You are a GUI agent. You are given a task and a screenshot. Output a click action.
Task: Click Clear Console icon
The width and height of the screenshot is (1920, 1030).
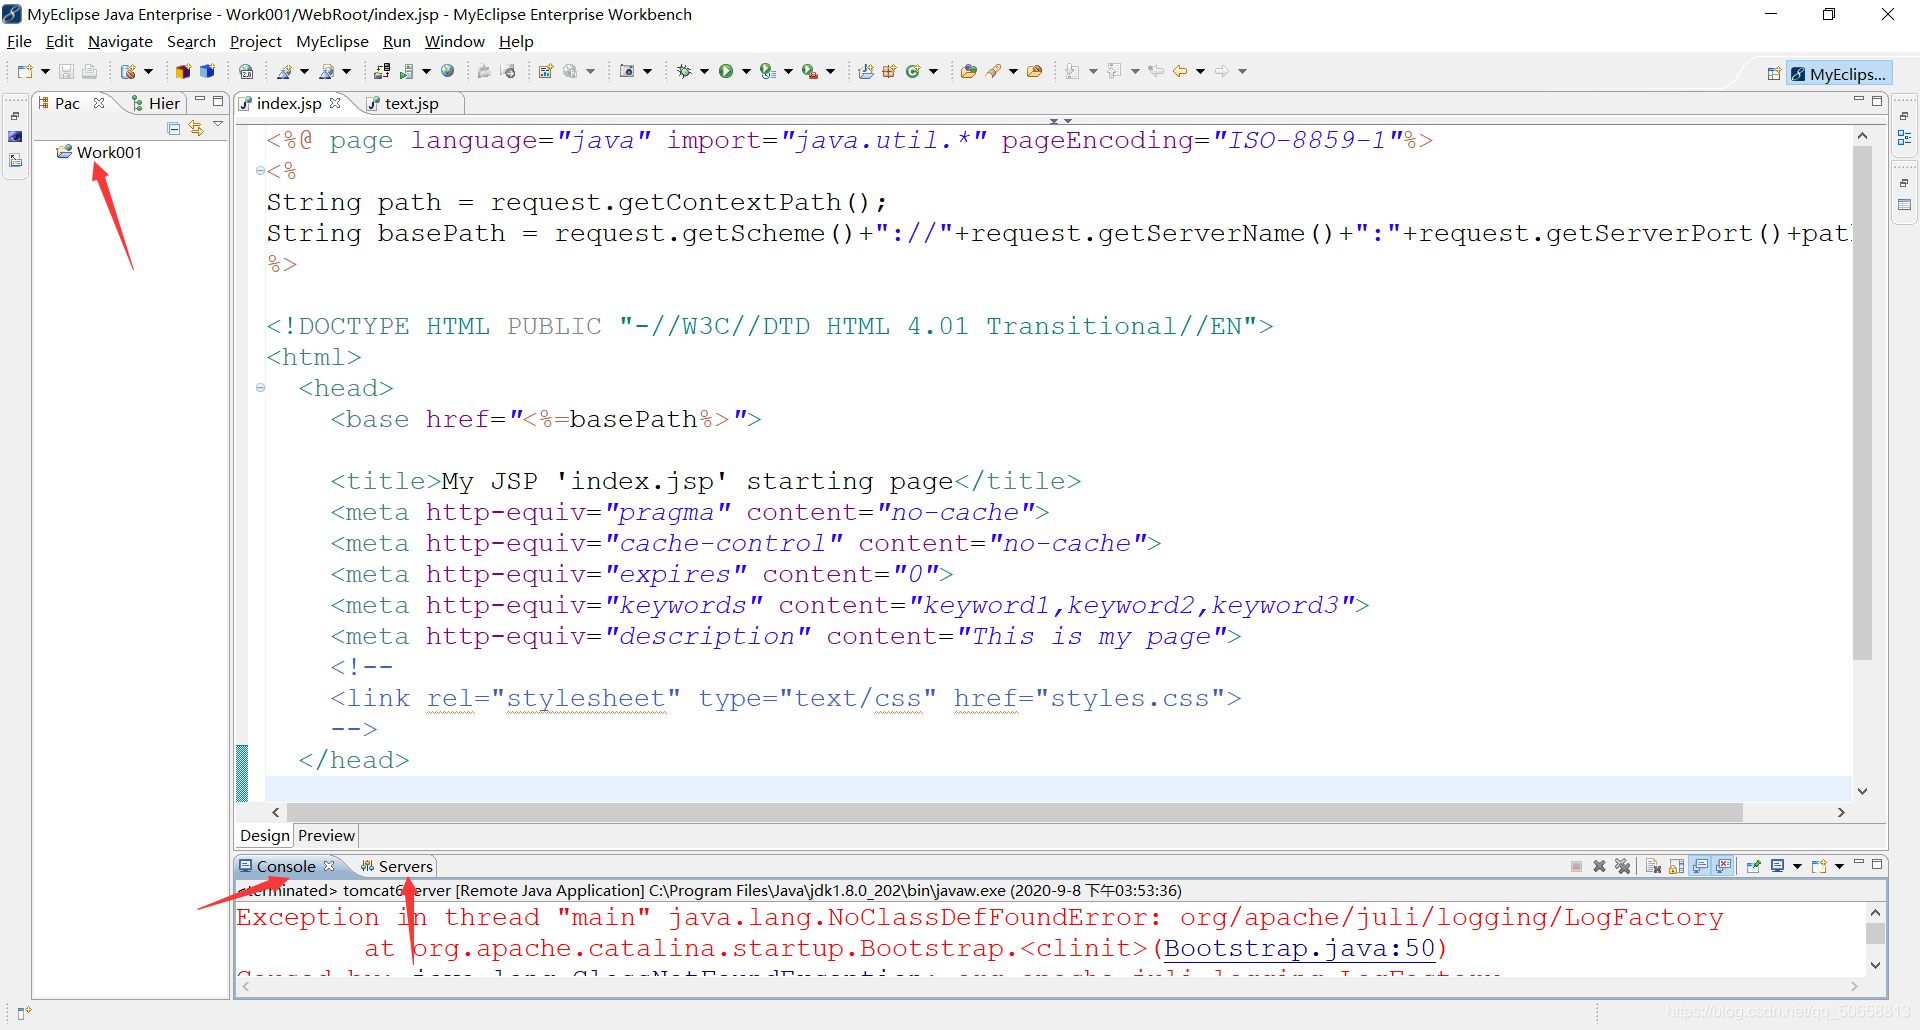coord(1652,866)
